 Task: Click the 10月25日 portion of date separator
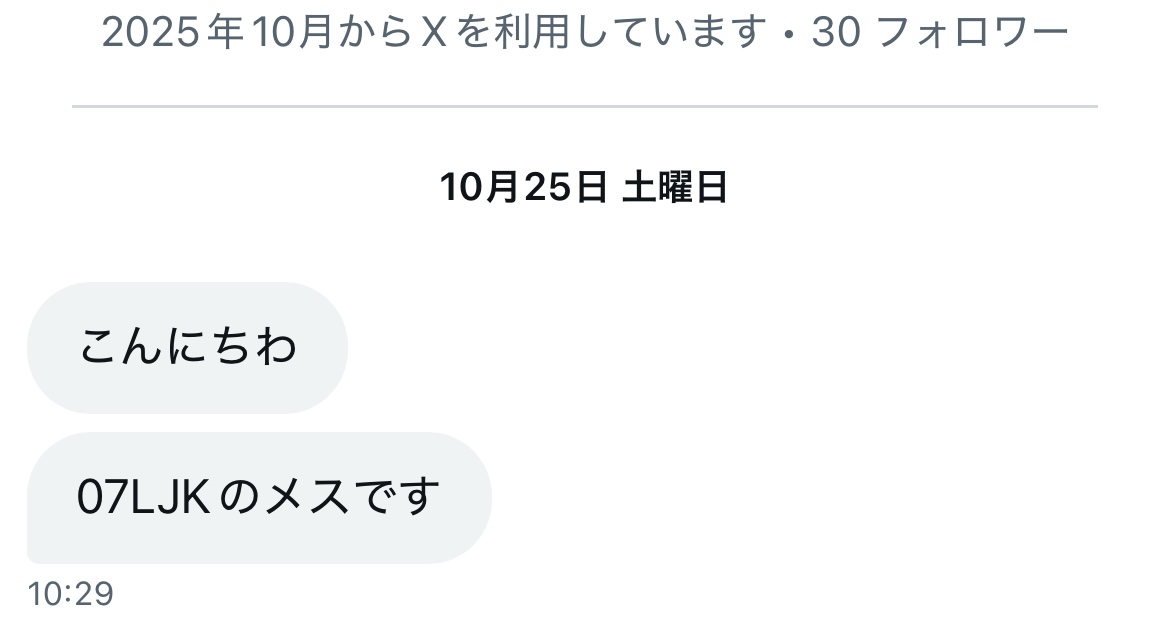tap(523, 187)
